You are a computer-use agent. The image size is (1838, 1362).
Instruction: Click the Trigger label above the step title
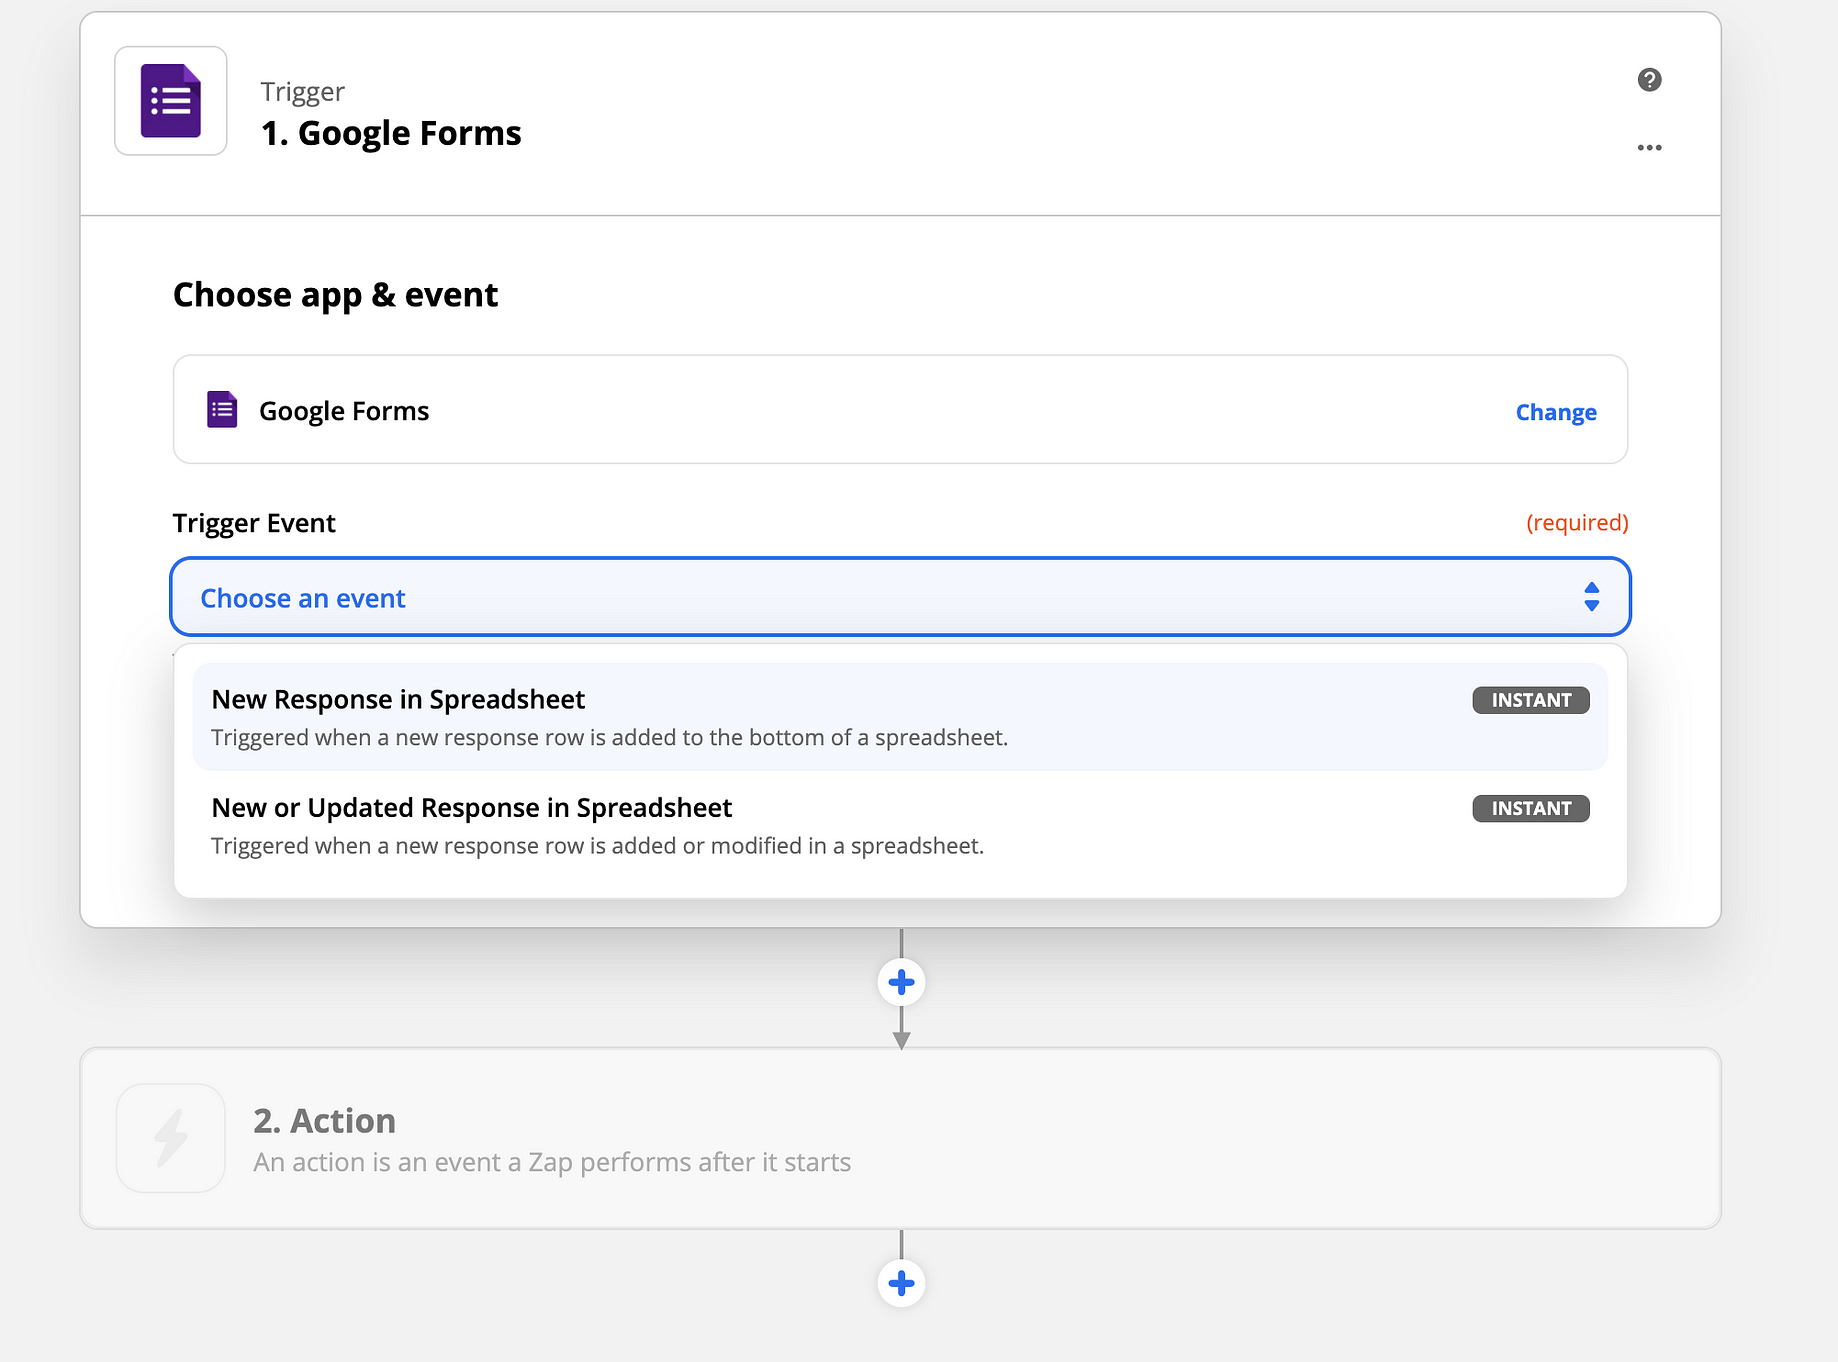pyautogui.click(x=302, y=92)
